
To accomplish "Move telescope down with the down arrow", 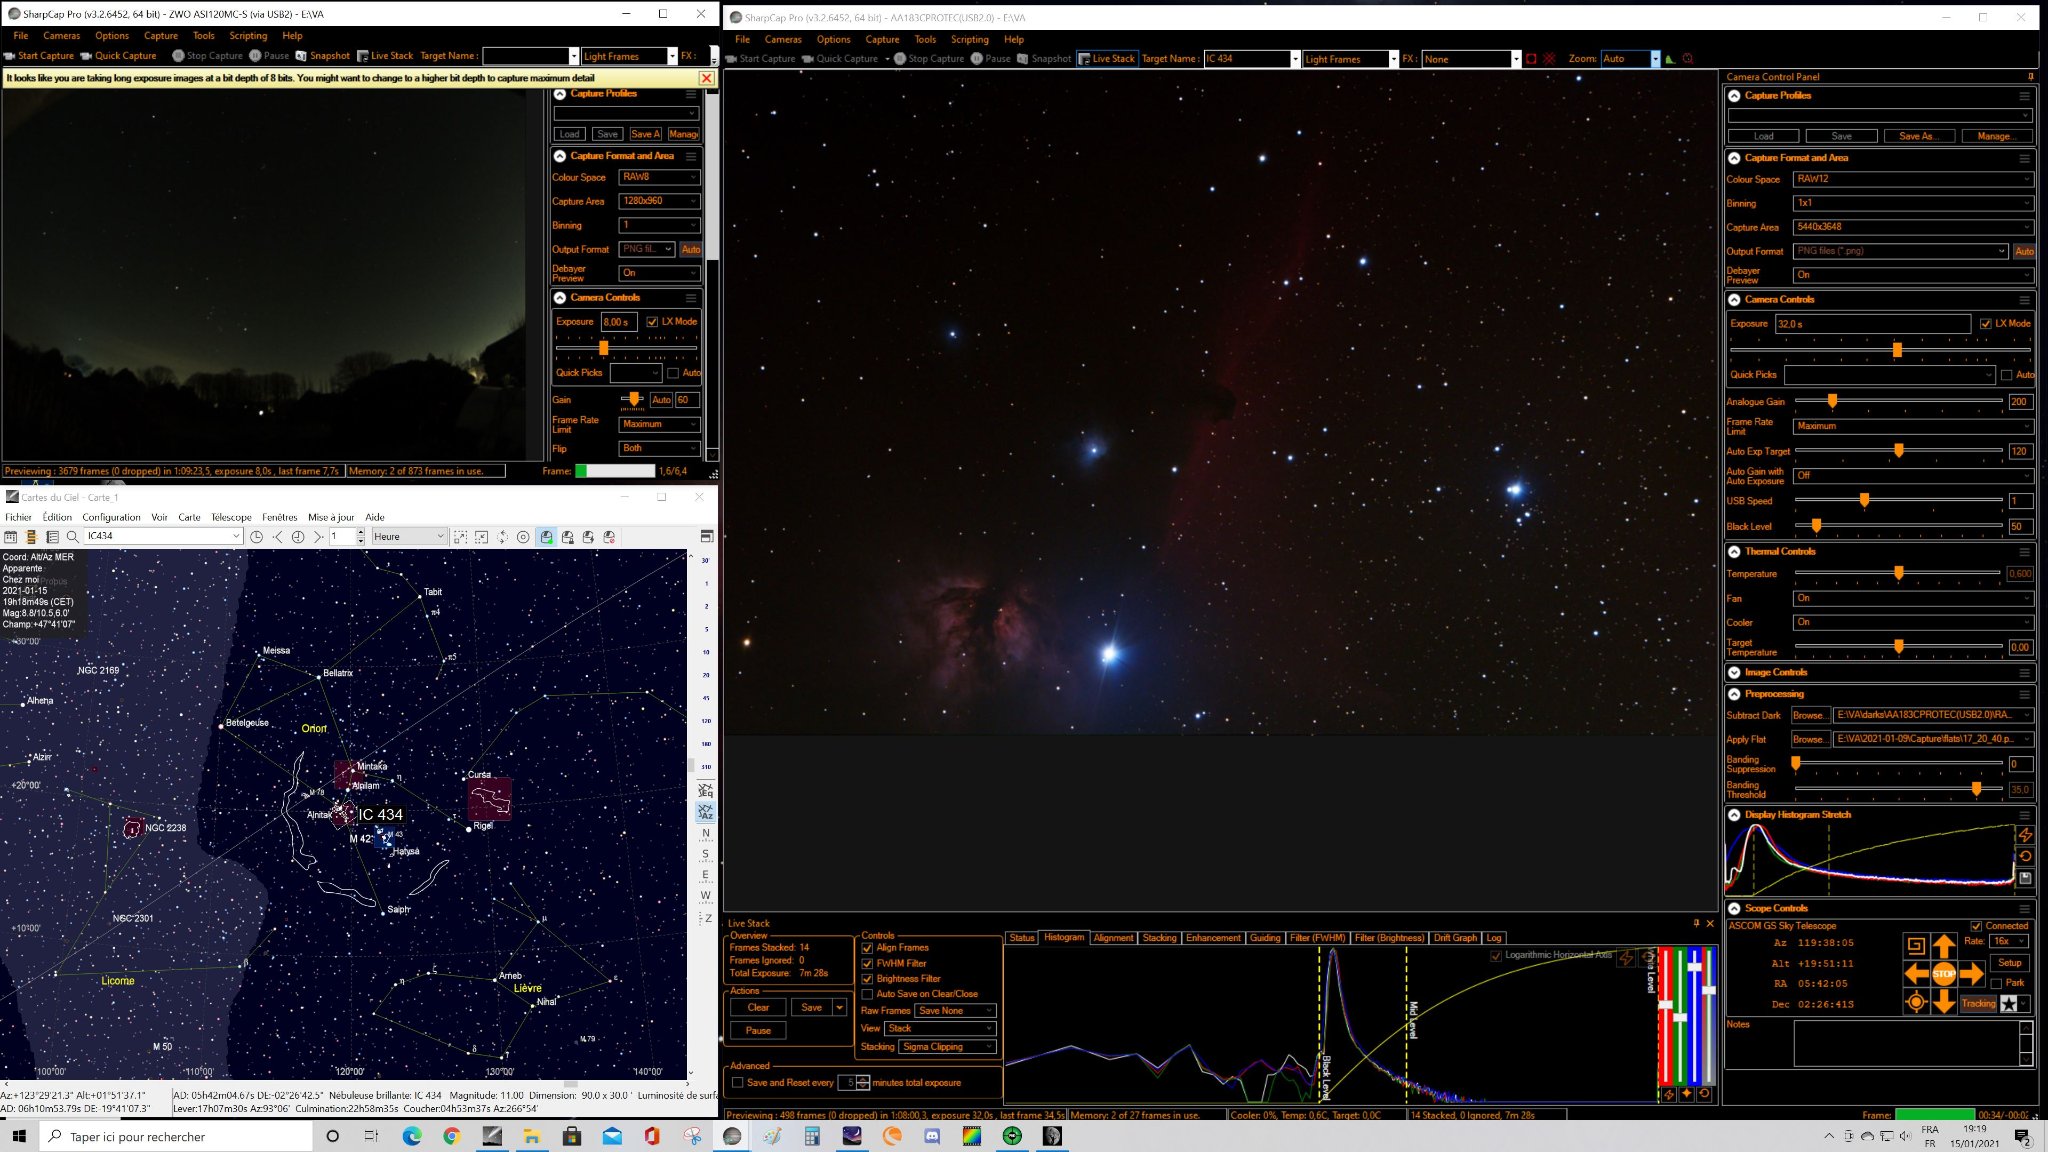I will point(1943,1001).
